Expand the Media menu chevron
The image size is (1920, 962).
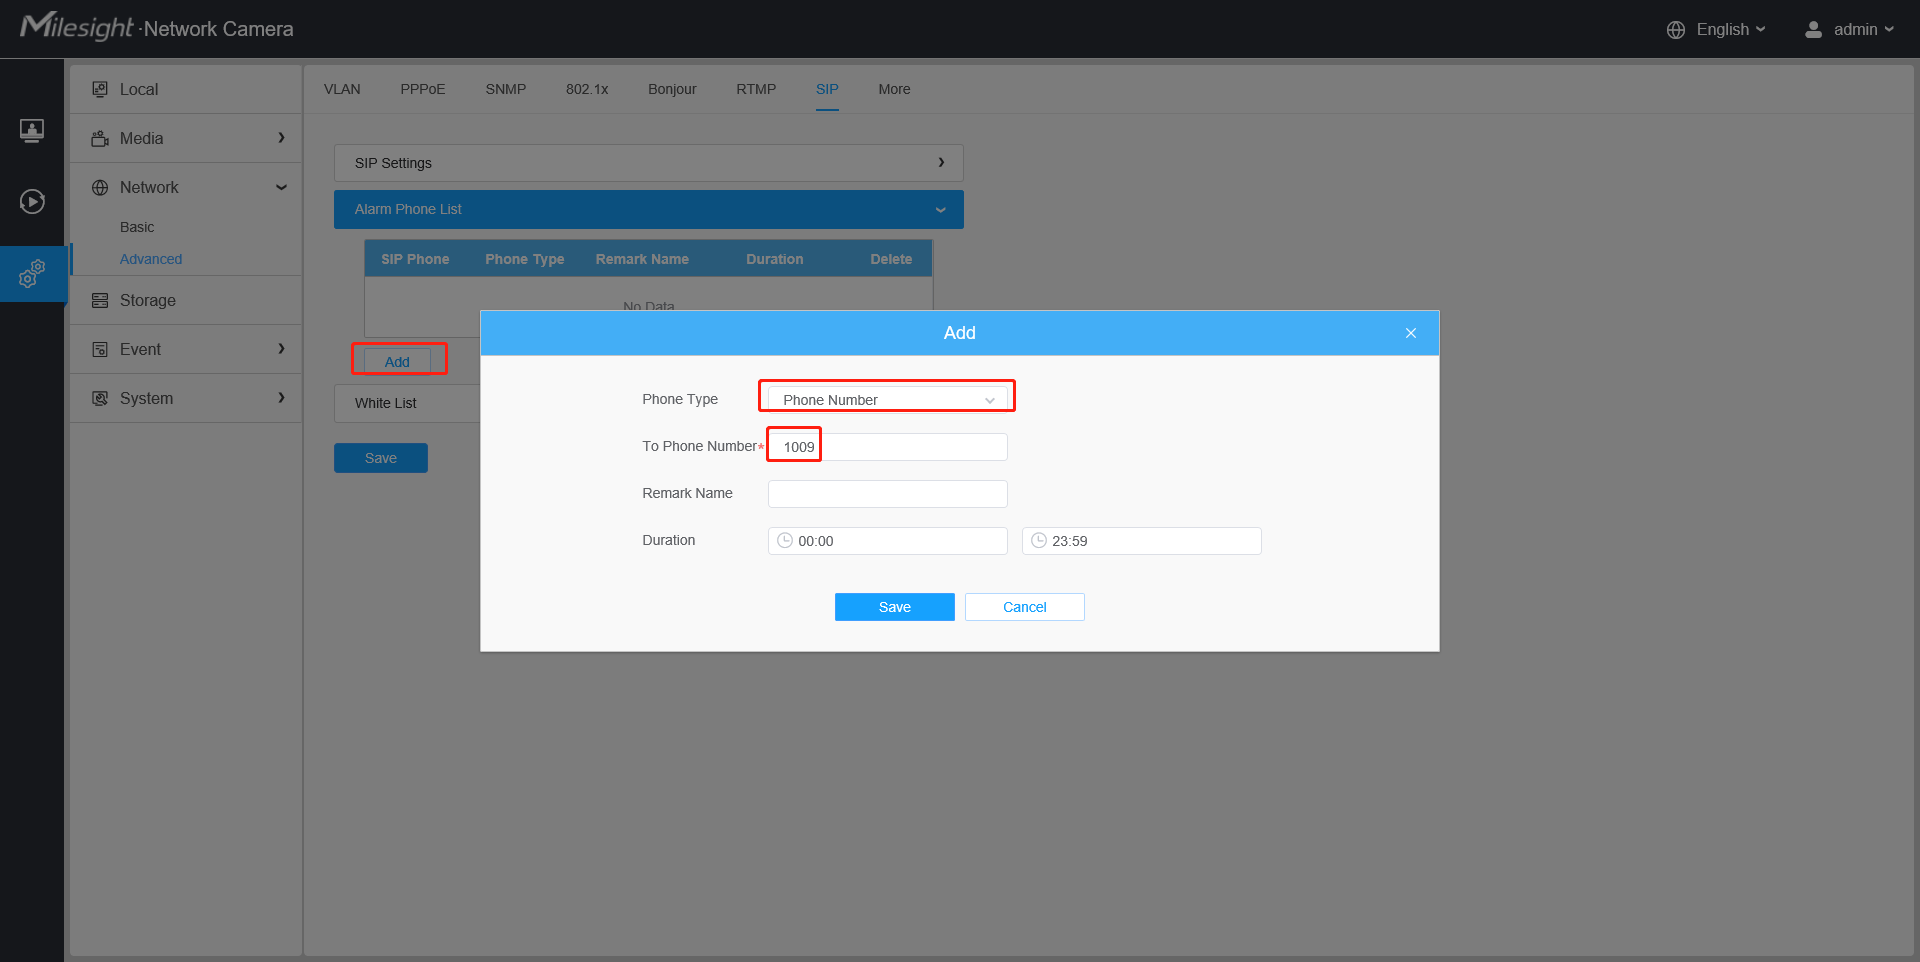point(281,138)
